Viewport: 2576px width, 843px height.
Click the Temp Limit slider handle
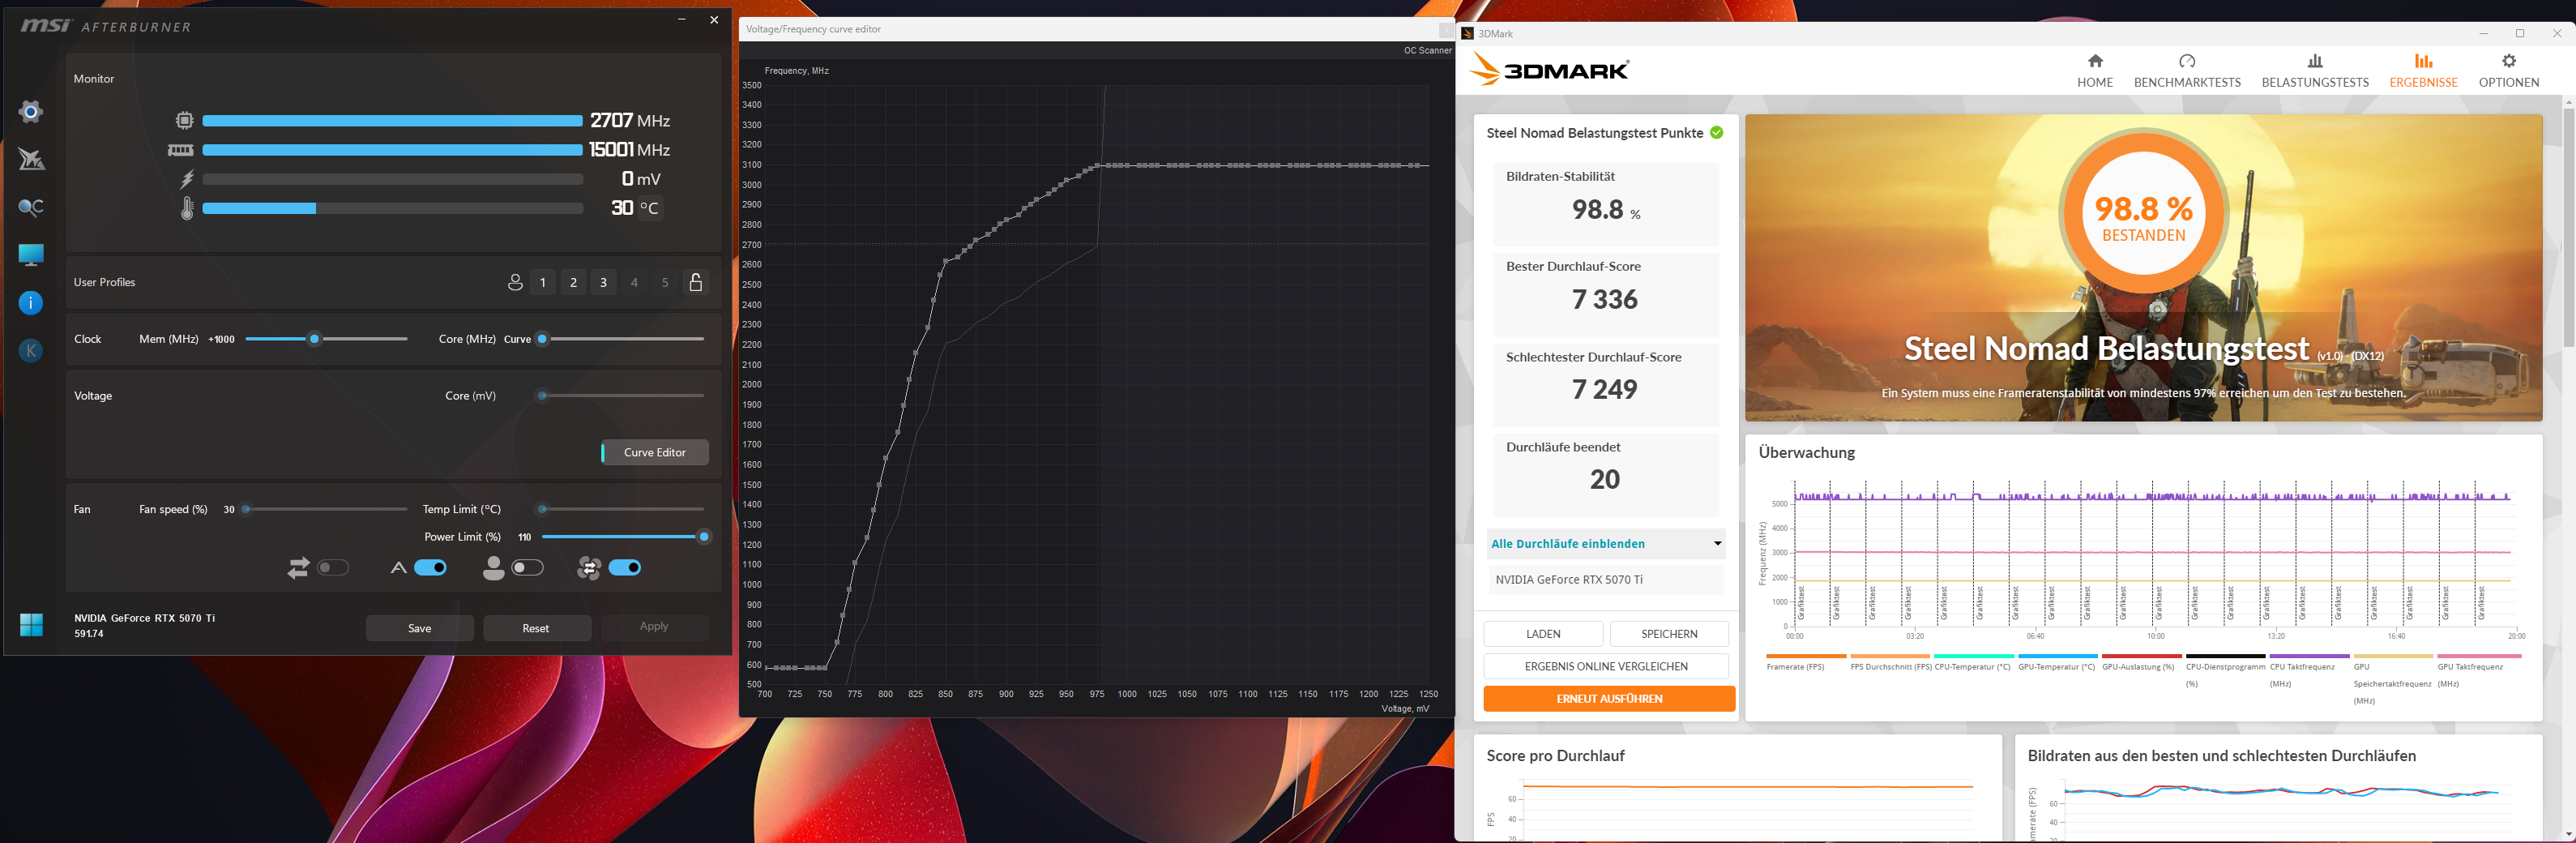(542, 509)
